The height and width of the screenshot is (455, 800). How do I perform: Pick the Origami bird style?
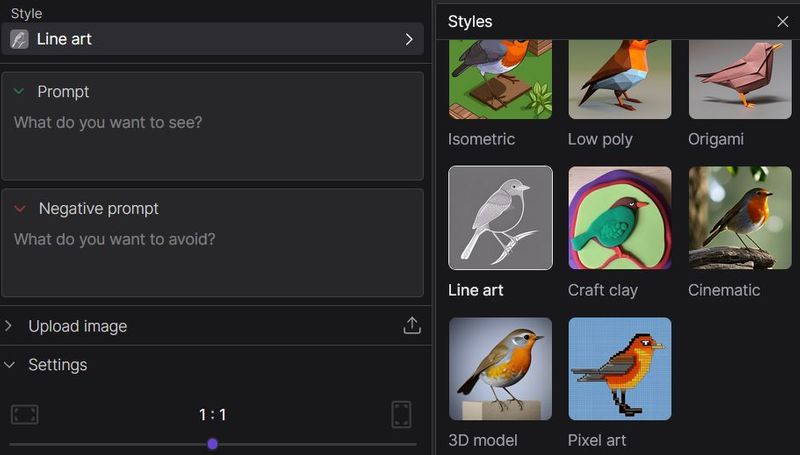tap(740, 80)
